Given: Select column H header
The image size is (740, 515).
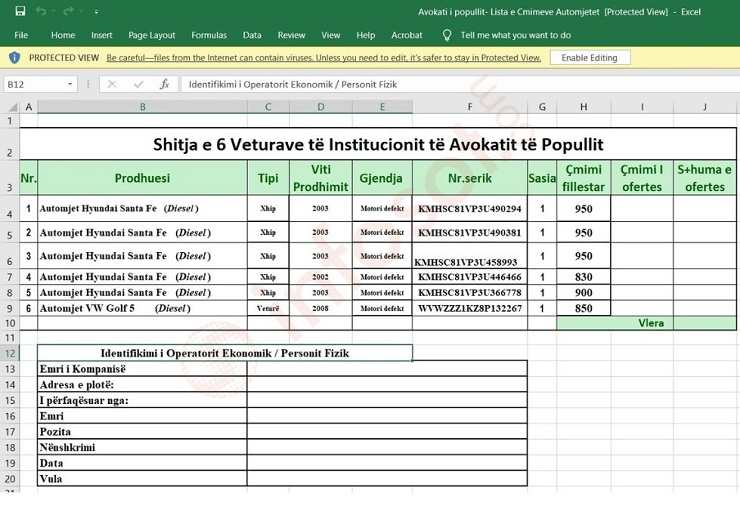Looking at the screenshot, I should coord(583,107).
